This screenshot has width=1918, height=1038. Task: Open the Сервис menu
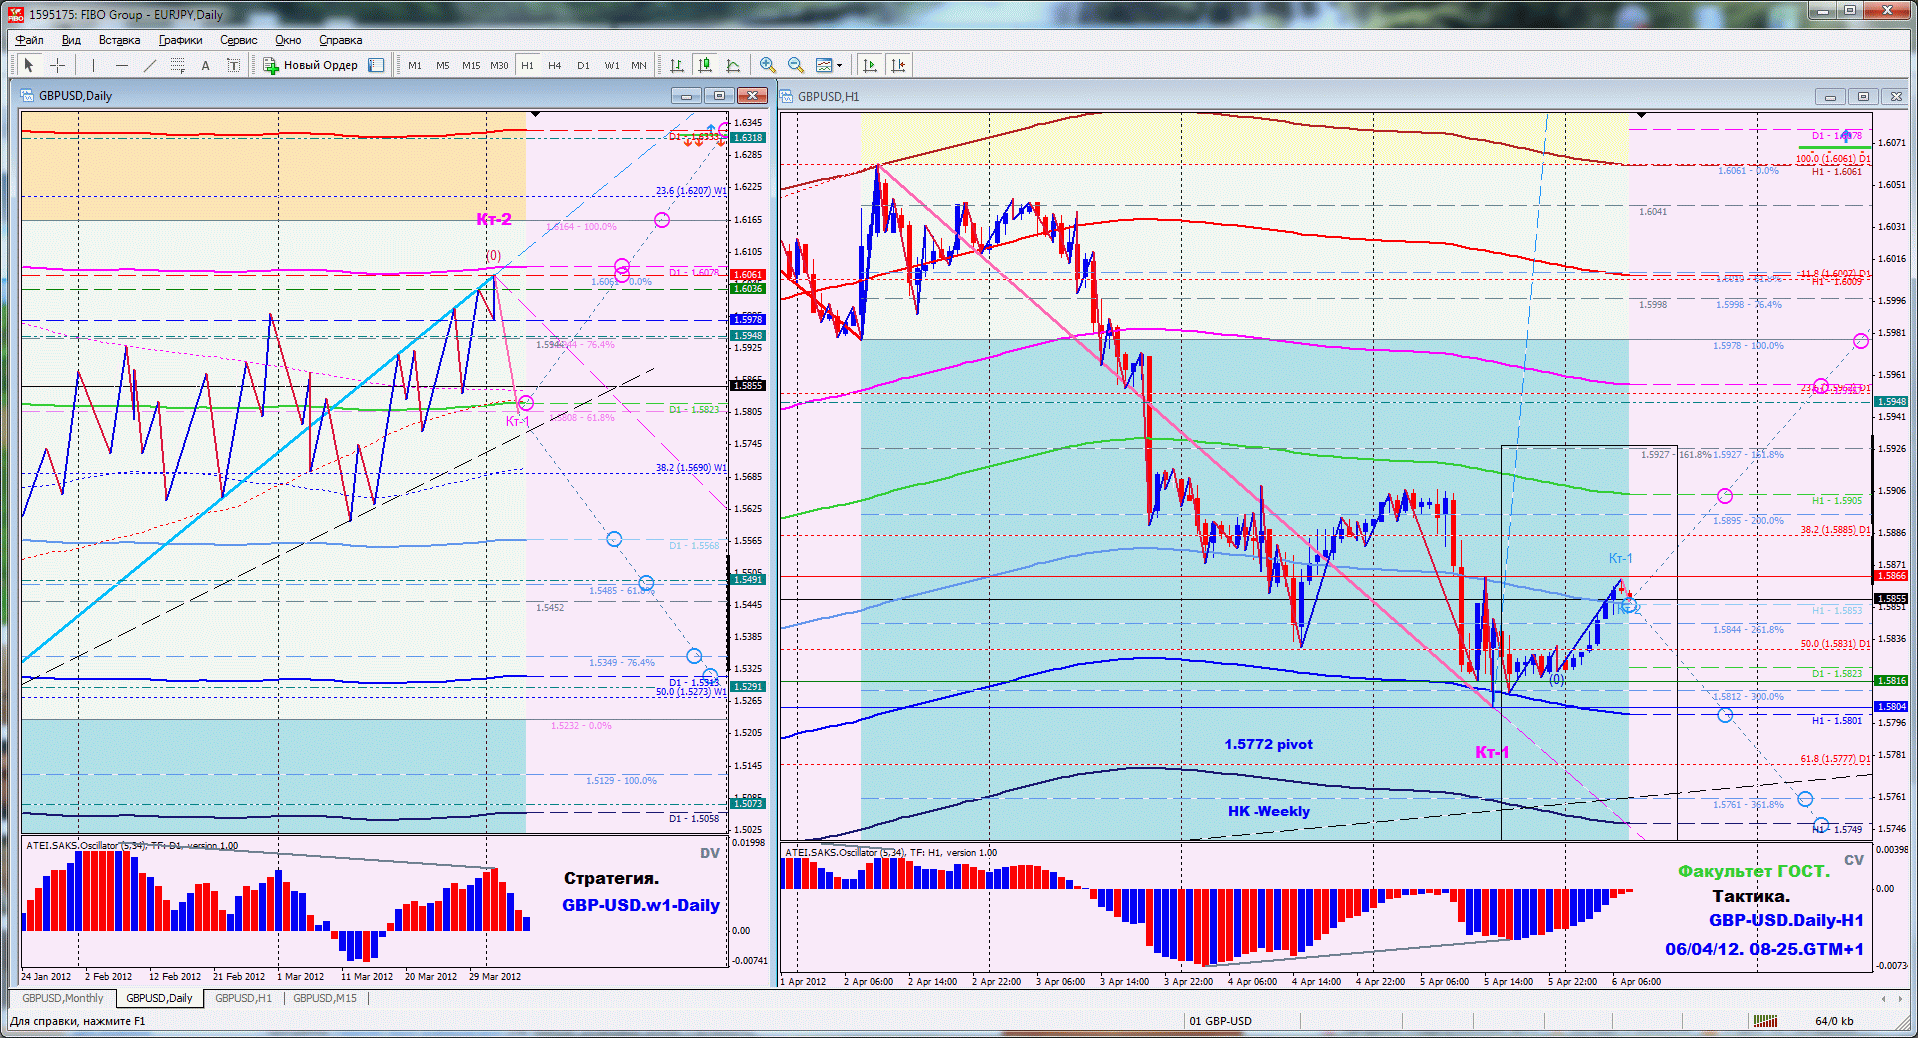click(x=239, y=40)
